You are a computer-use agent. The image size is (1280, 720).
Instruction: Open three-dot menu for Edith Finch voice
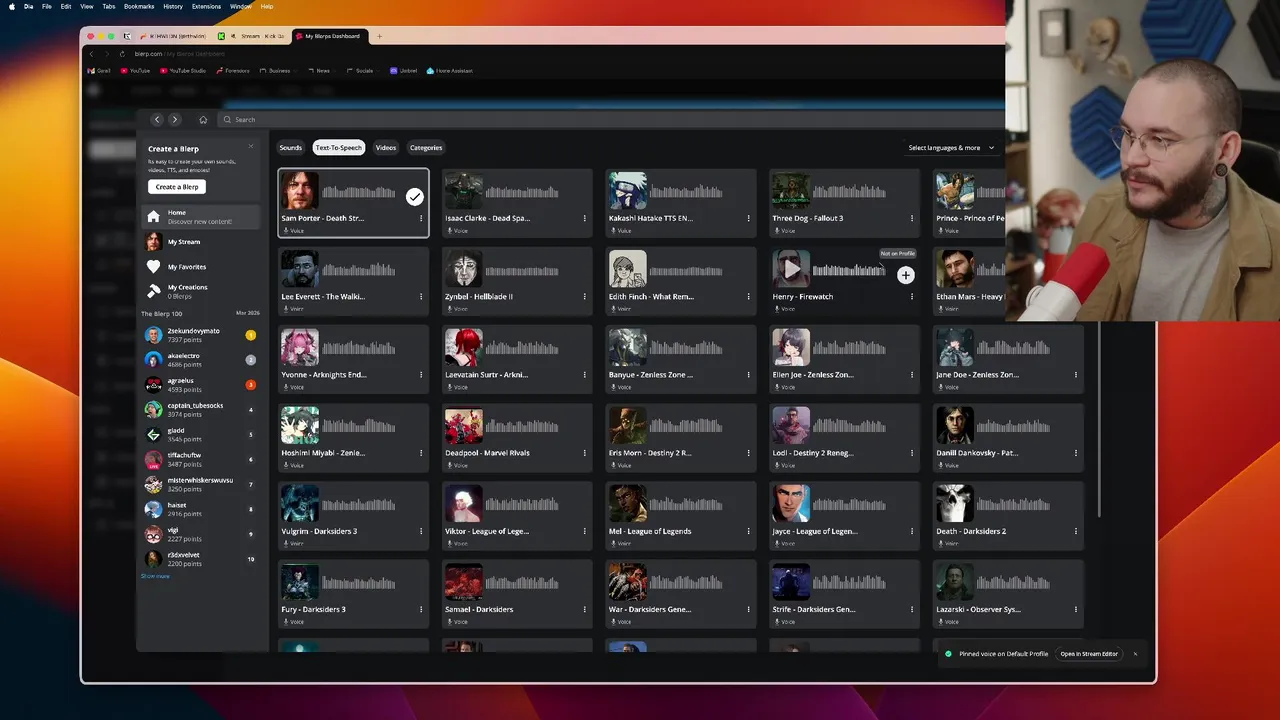(x=748, y=296)
